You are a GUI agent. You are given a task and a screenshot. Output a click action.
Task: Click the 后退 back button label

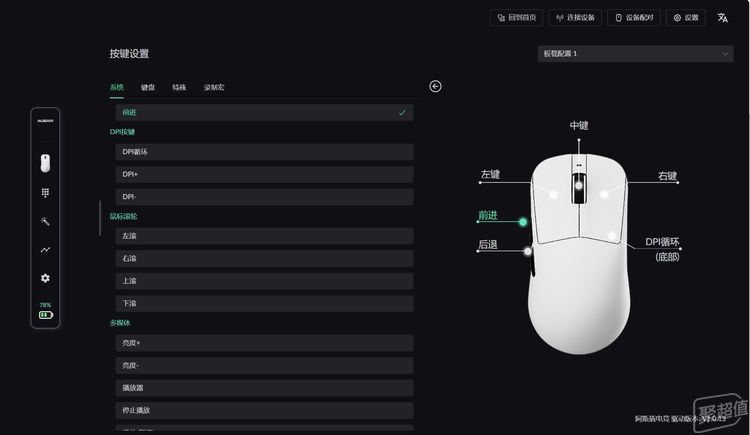[488, 245]
